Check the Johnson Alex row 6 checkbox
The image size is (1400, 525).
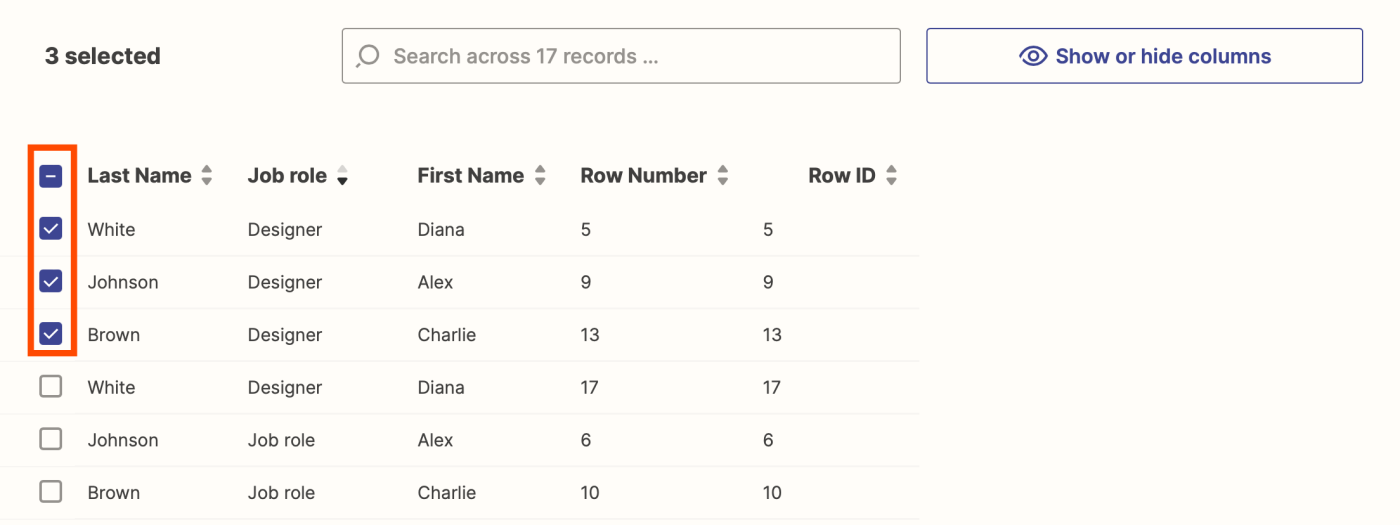tap(51, 439)
